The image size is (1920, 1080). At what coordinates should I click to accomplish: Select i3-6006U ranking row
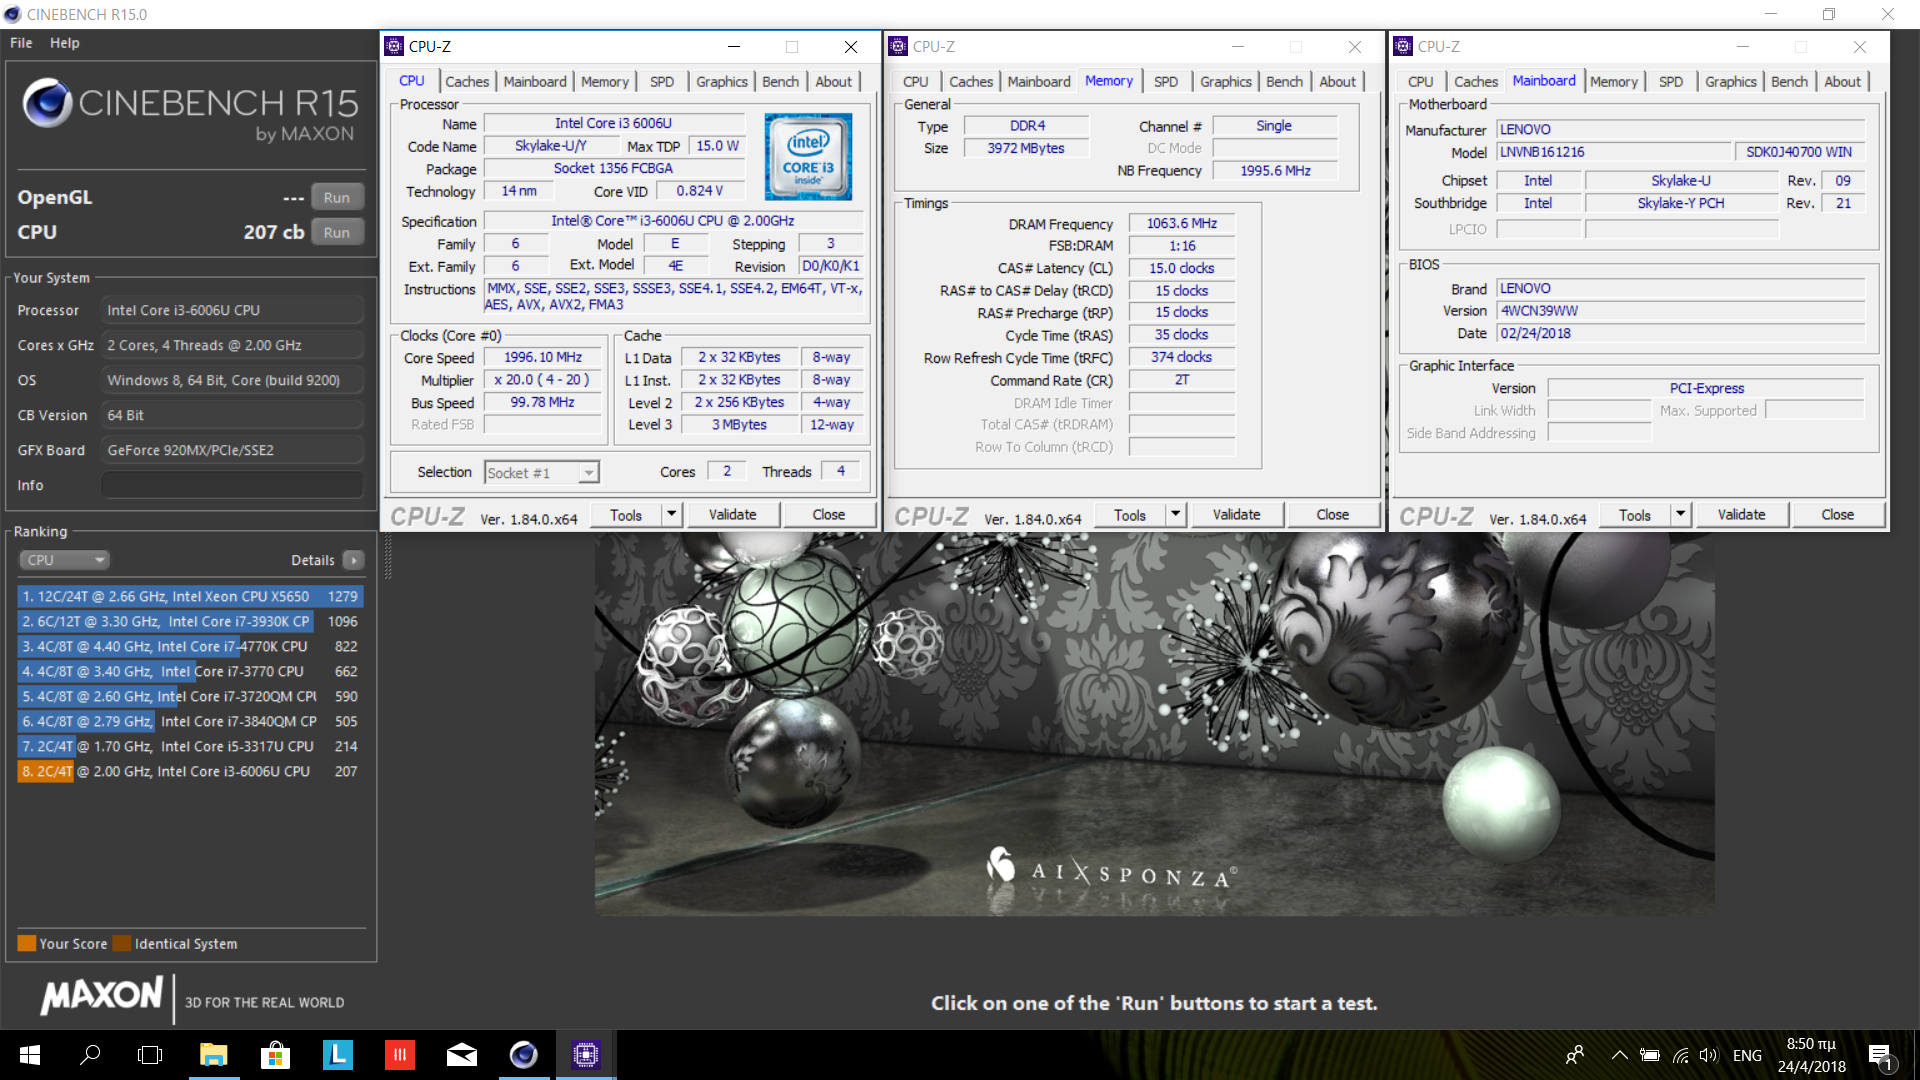[190, 771]
